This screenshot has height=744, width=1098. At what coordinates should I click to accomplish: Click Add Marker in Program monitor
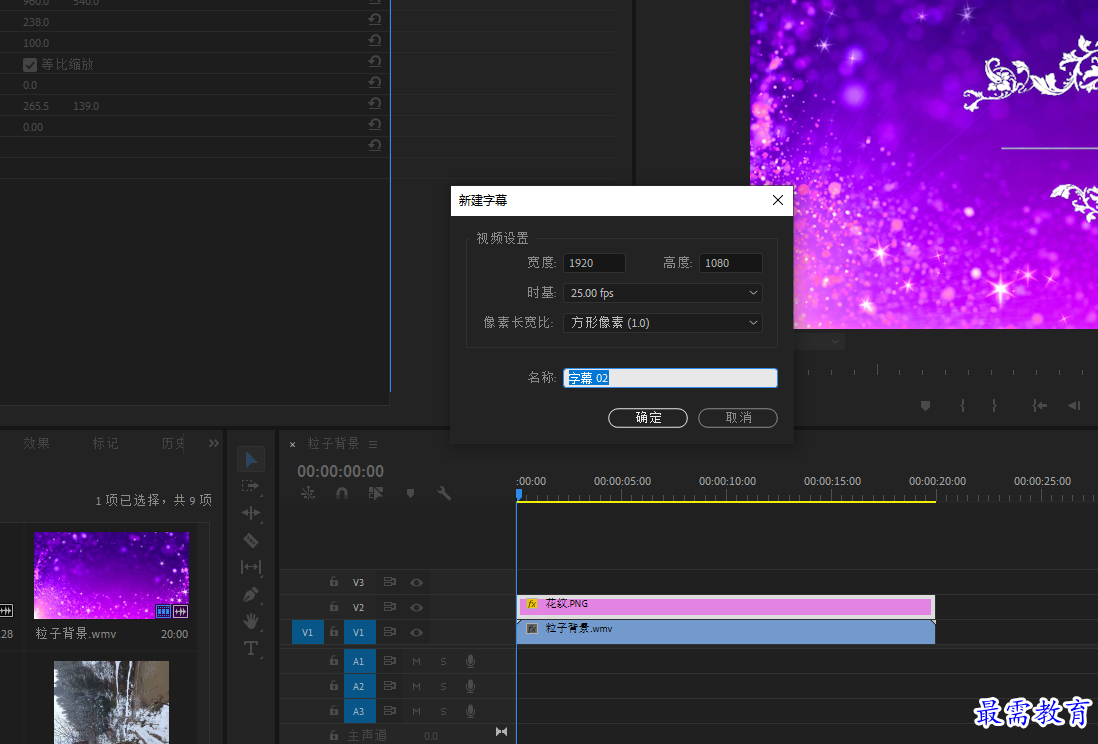(925, 406)
